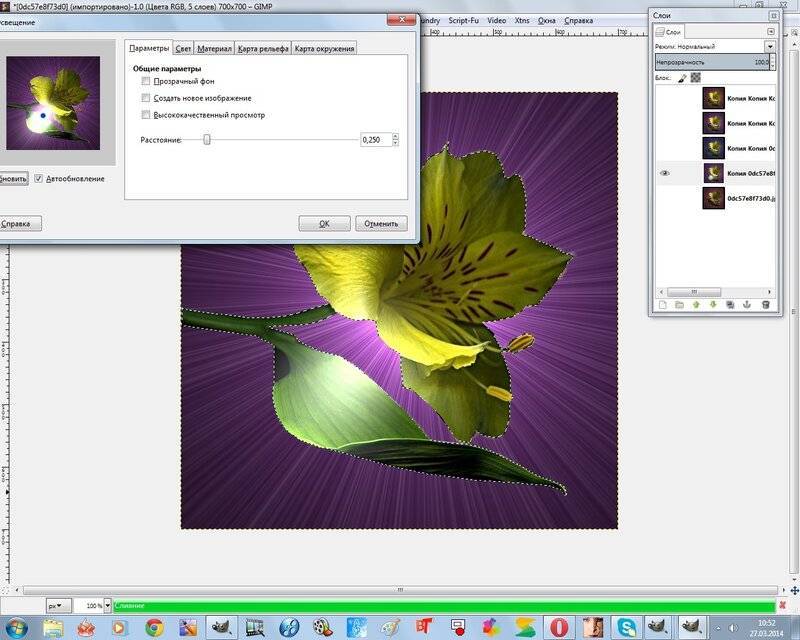
Task: Click the Слои tab in layers dock
Action: [669, 32]
